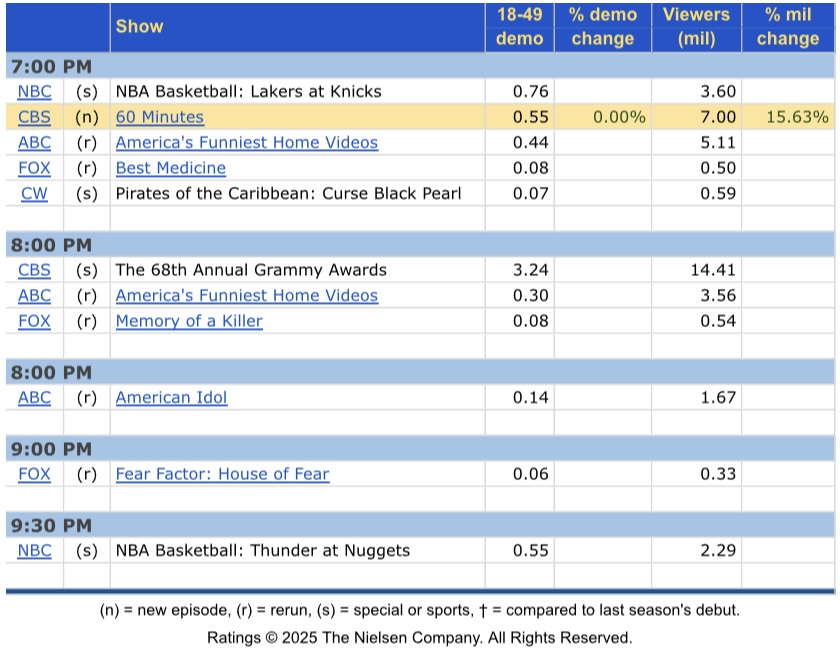Select the 9:30 PM time slot heading
This screenshot has height=664, width=840.
point(51,525)
